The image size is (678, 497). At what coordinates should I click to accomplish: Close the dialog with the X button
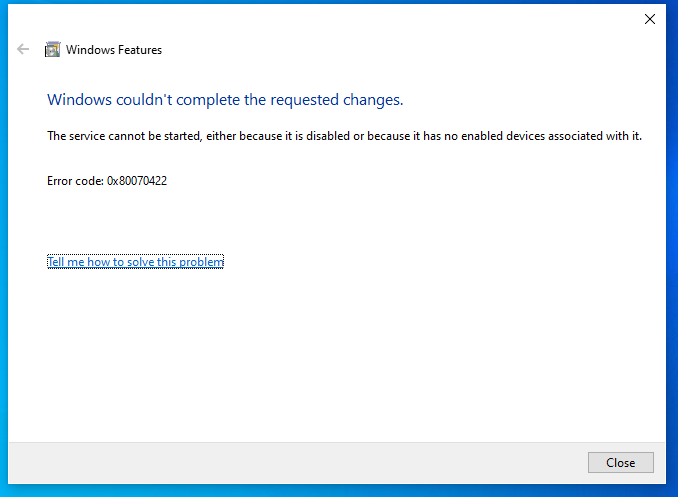tap(649, 19)
